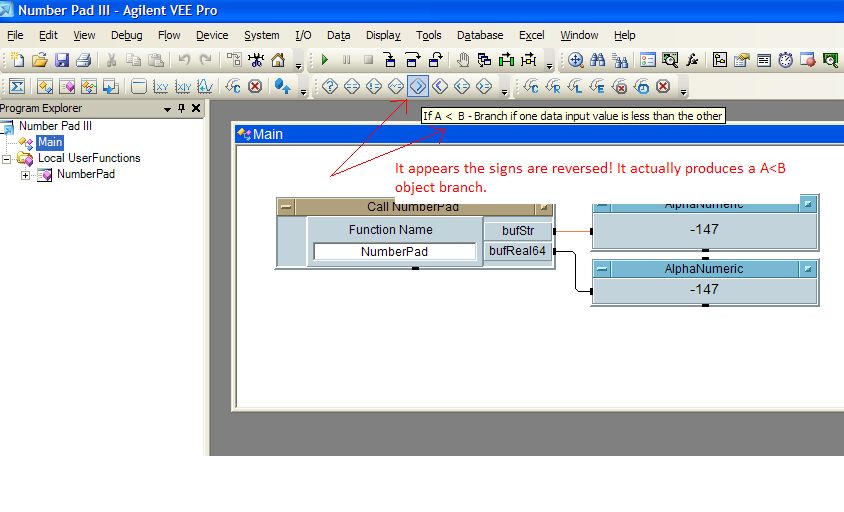Viewport: 844px width, 512px height.
Task: Click the hand pan tool icon
Action: [x=463, y=61]
